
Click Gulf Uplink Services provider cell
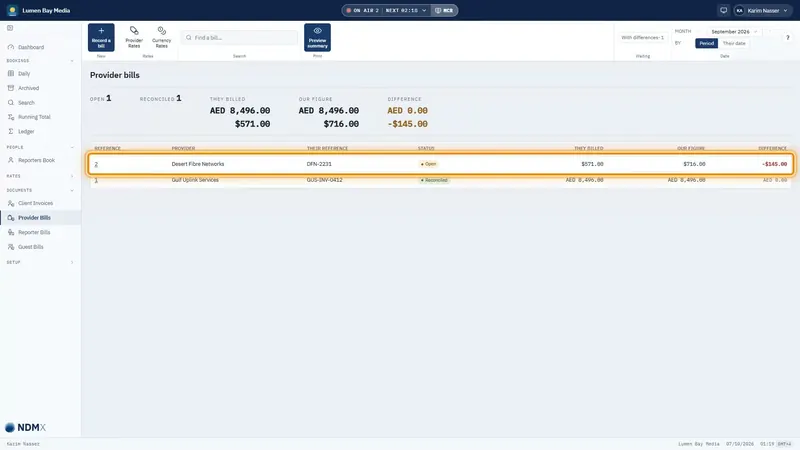(x=195, y=180)
